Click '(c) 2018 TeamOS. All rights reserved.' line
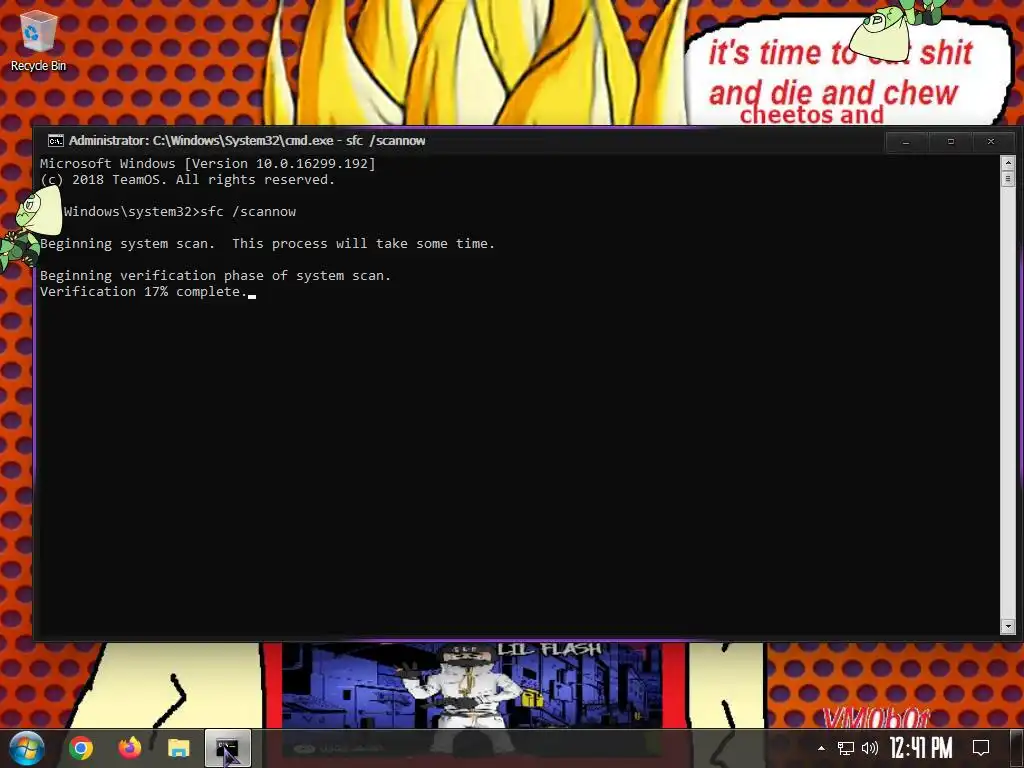 coord(187,180)
